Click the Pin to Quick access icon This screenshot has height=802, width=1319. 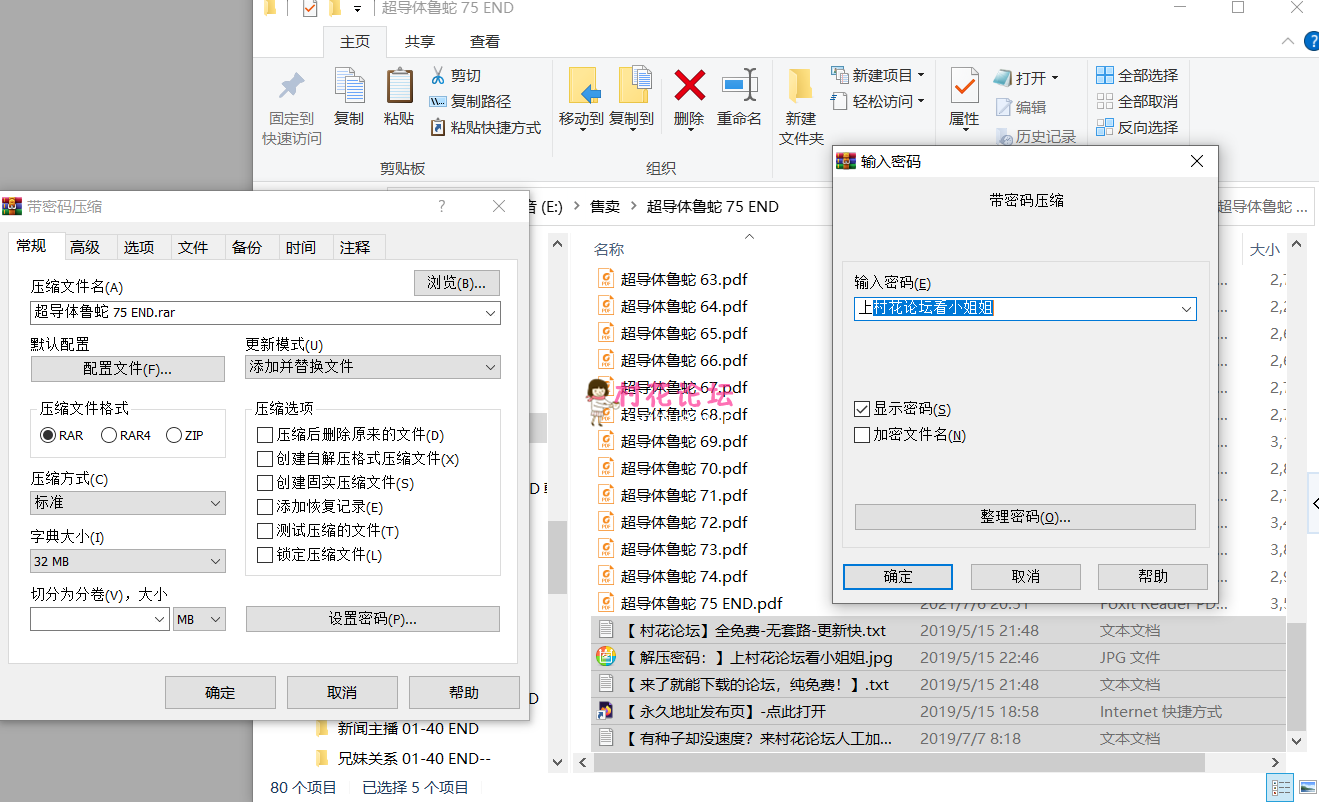point(292,86)
